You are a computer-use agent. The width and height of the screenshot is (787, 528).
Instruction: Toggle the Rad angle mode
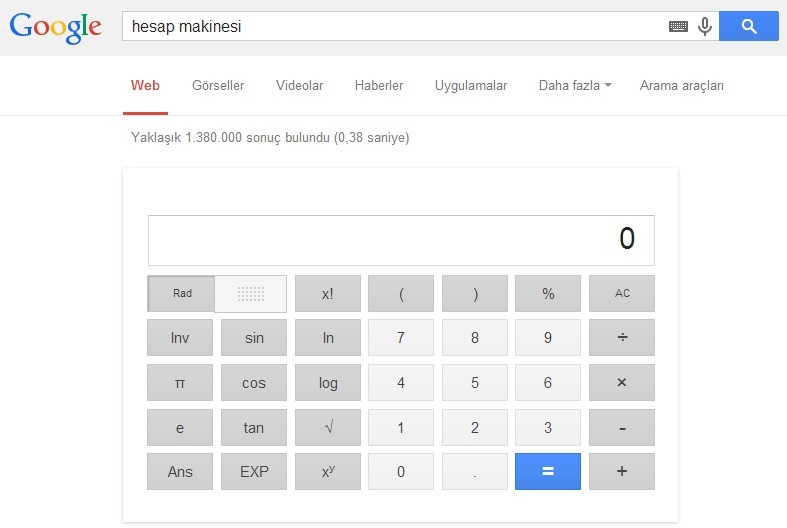pos(182,293)
